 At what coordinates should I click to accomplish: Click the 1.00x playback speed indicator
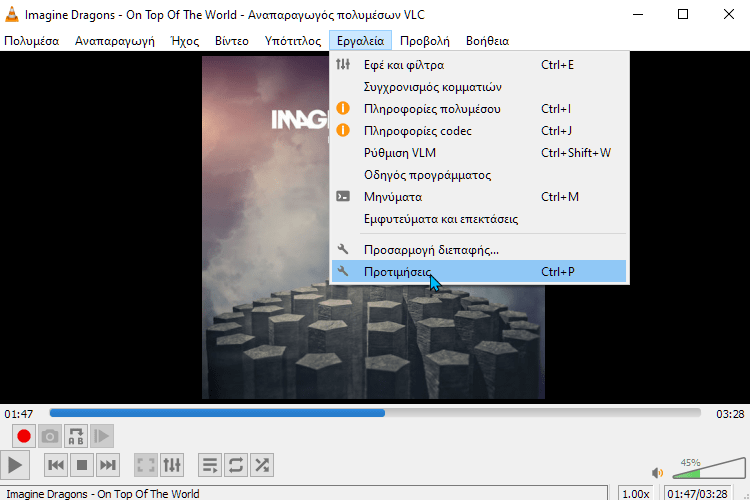[636, 493]
